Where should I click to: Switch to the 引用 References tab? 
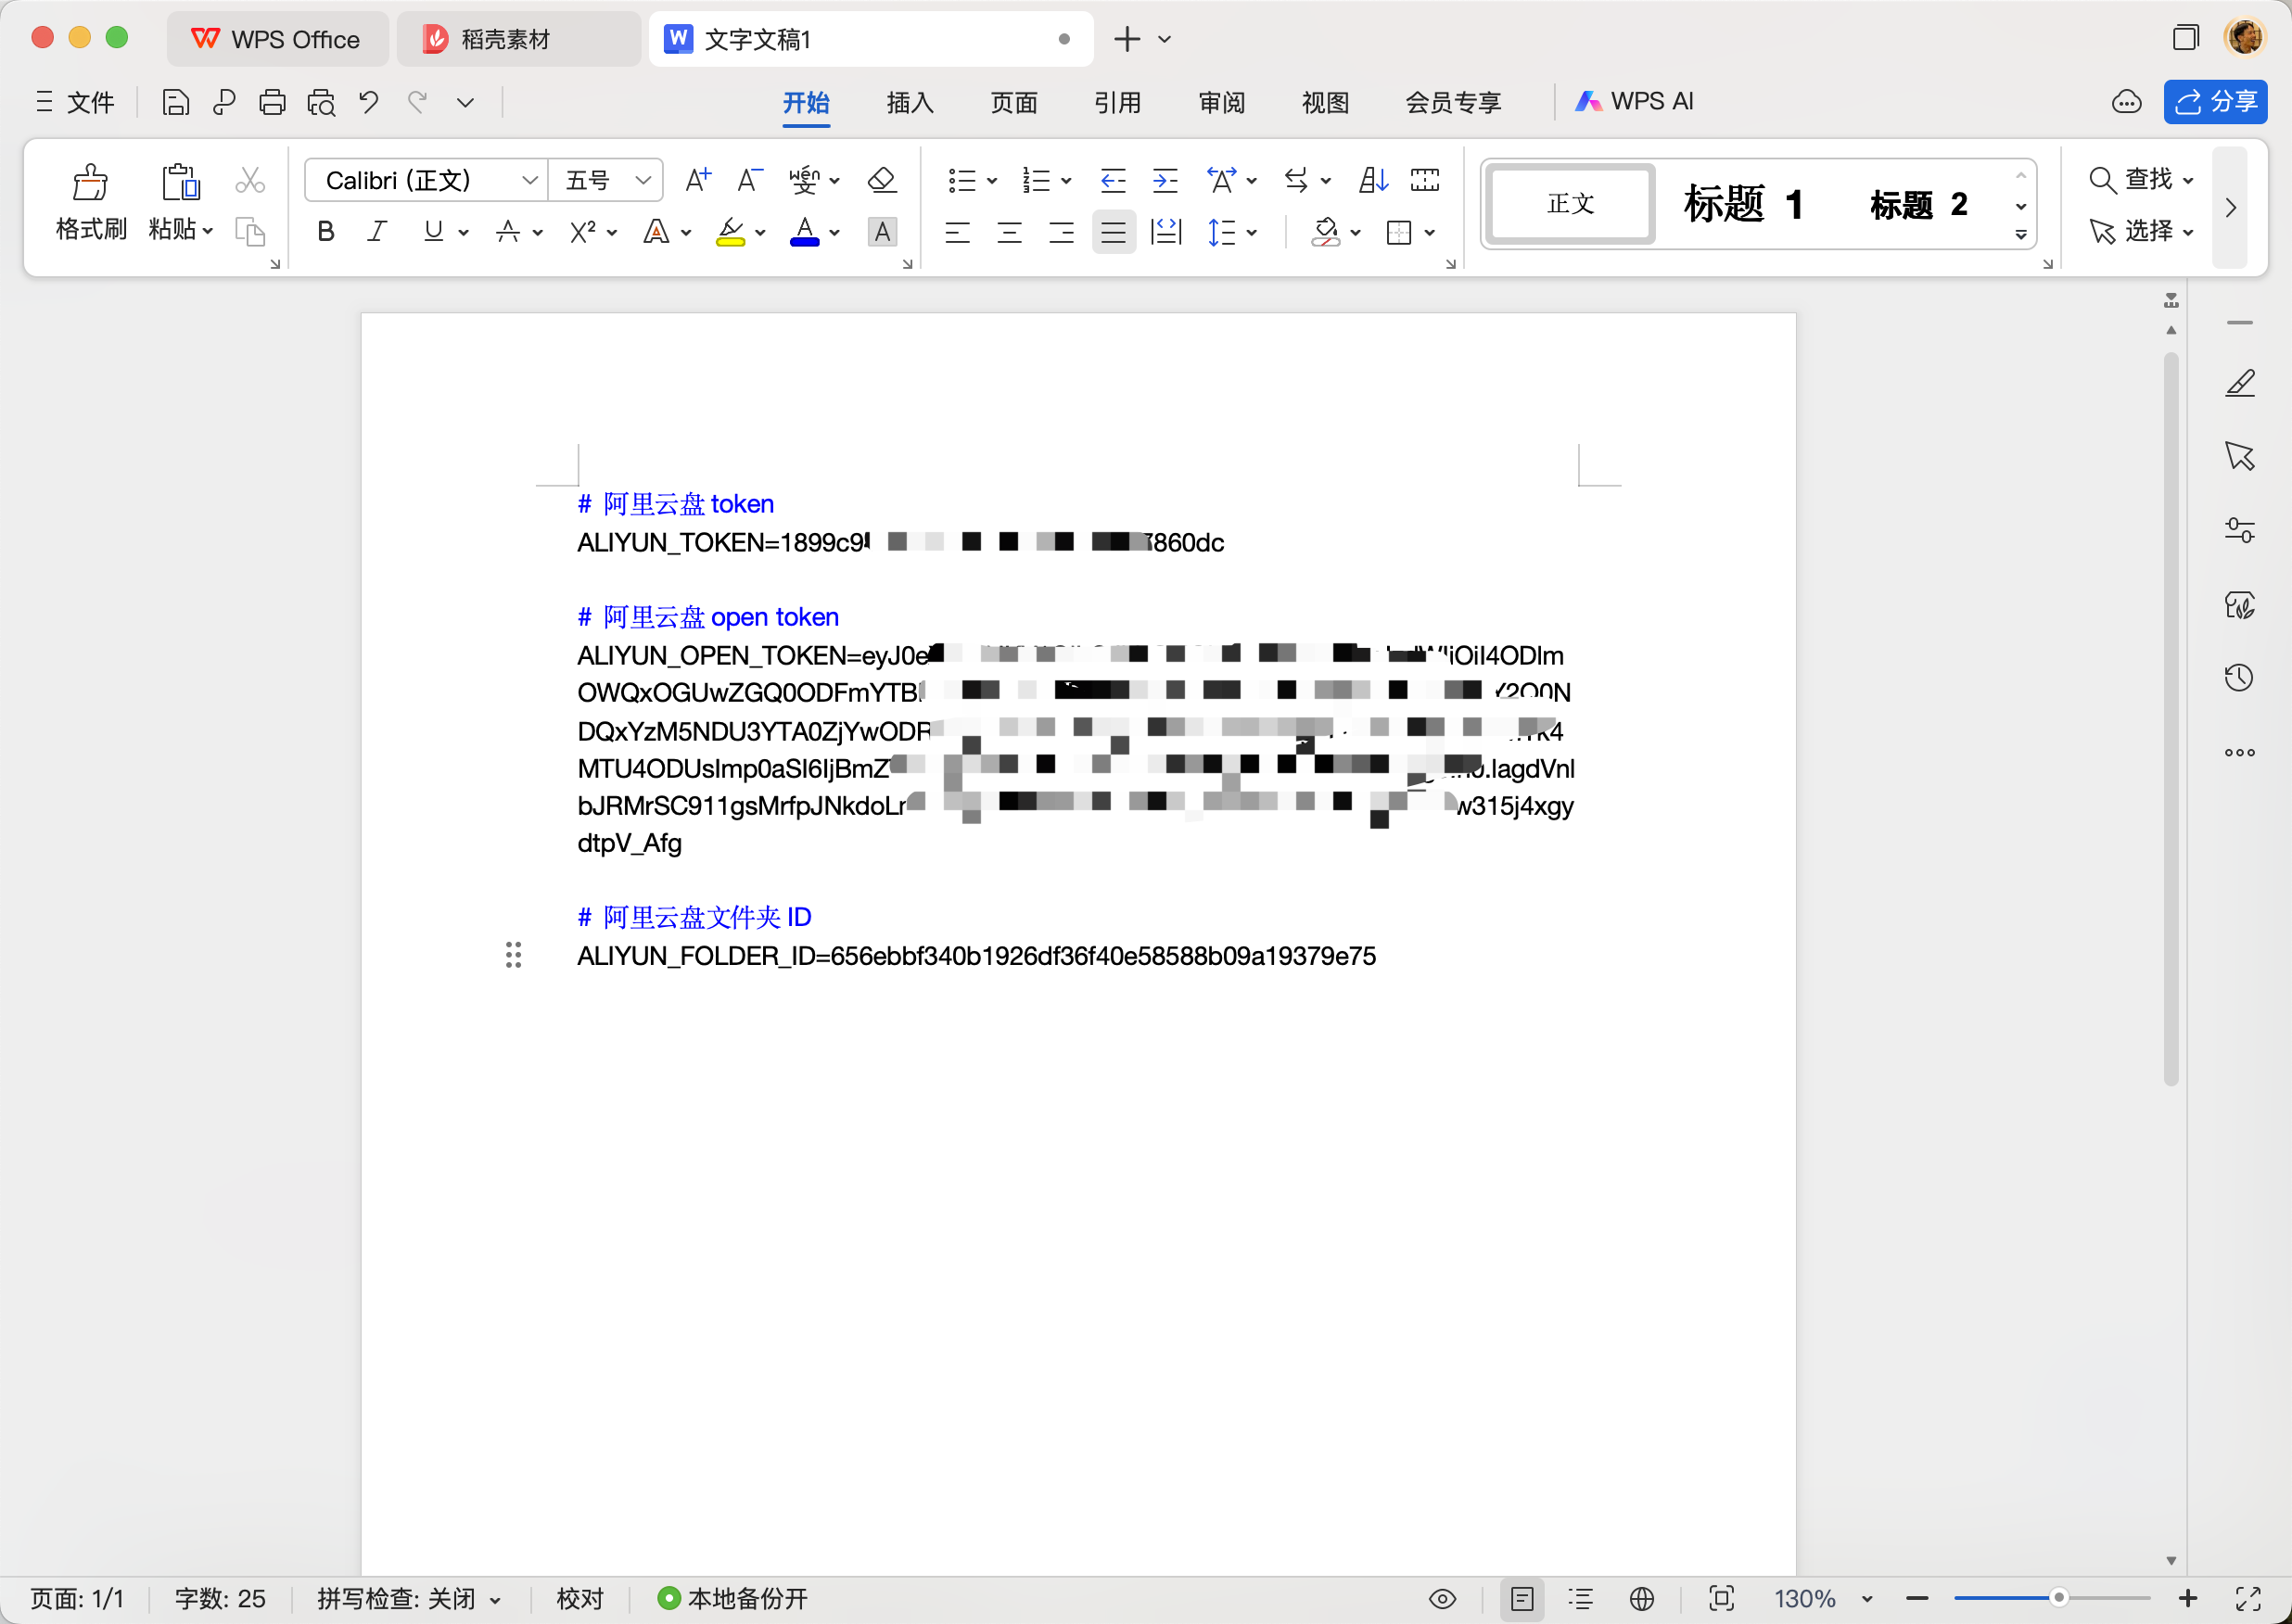pos(1117,102)
